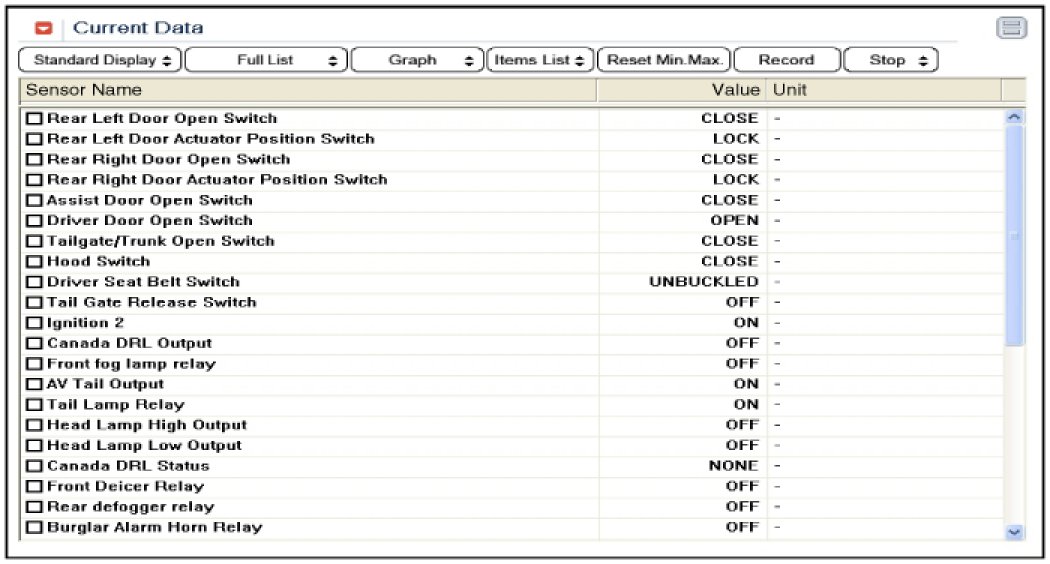Check the Tail Lamp Relay box

(x=34, y=405)
